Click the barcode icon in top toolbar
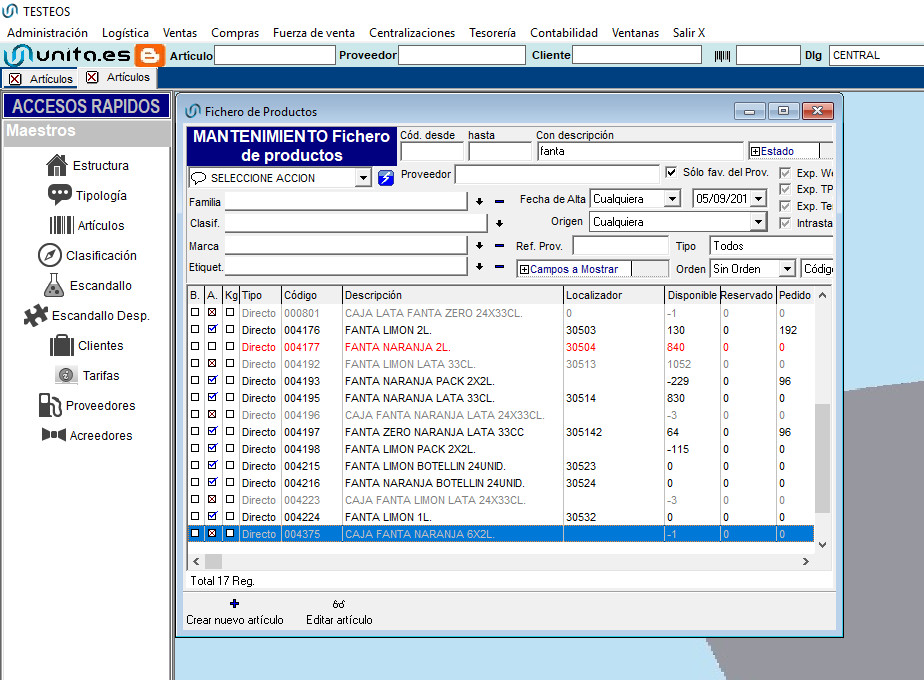 coord(722,56)
